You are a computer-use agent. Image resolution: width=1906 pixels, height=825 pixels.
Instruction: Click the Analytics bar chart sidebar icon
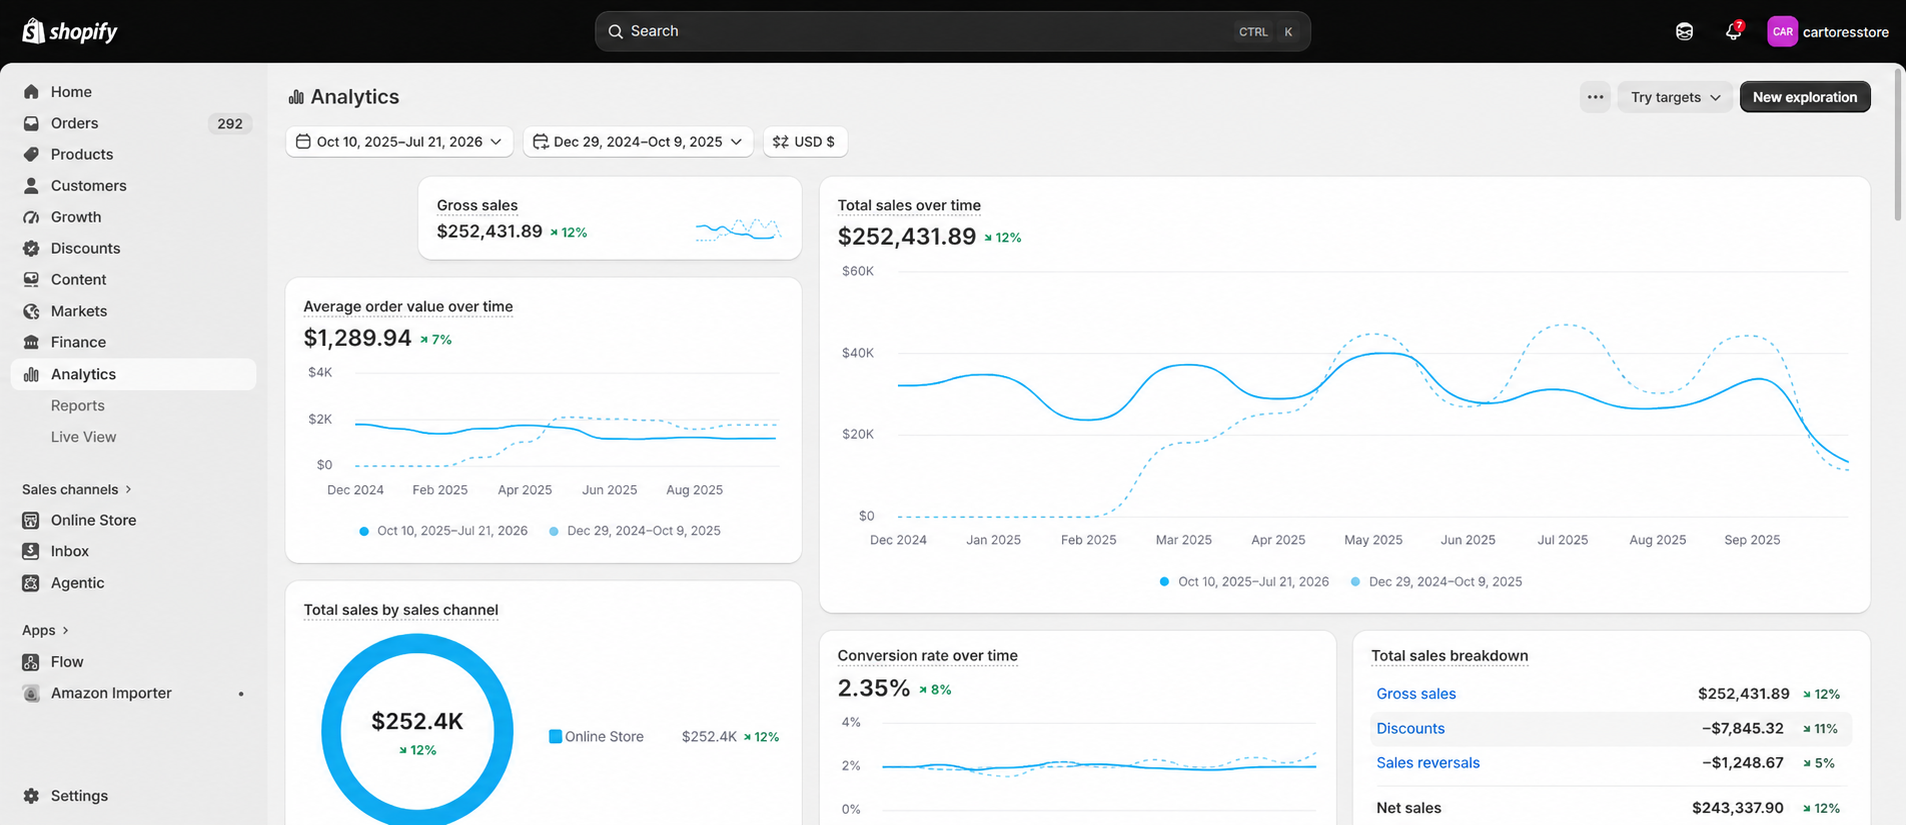click(31, 374)
